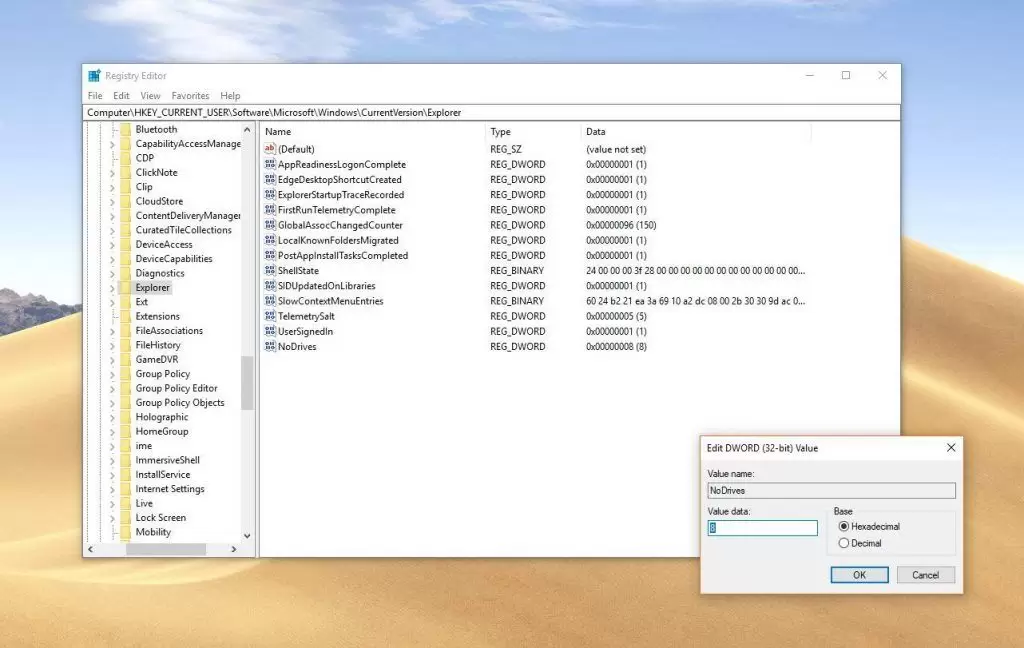Click the UserSignedIn value icon

[270, 331]
